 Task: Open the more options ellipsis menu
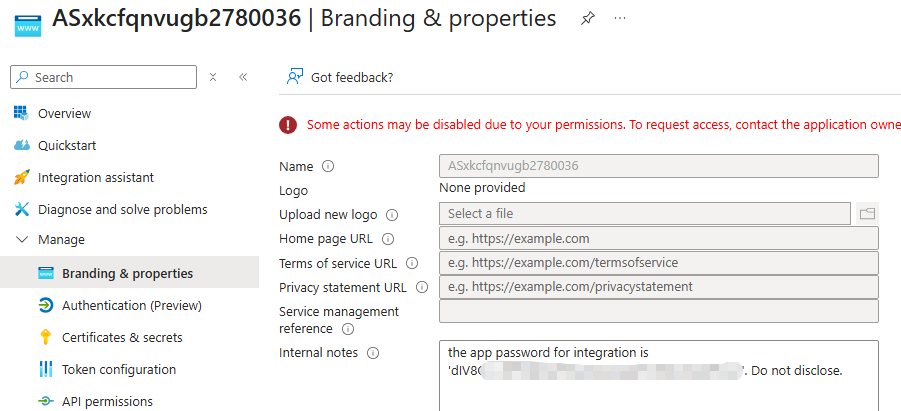coord(620,19)
